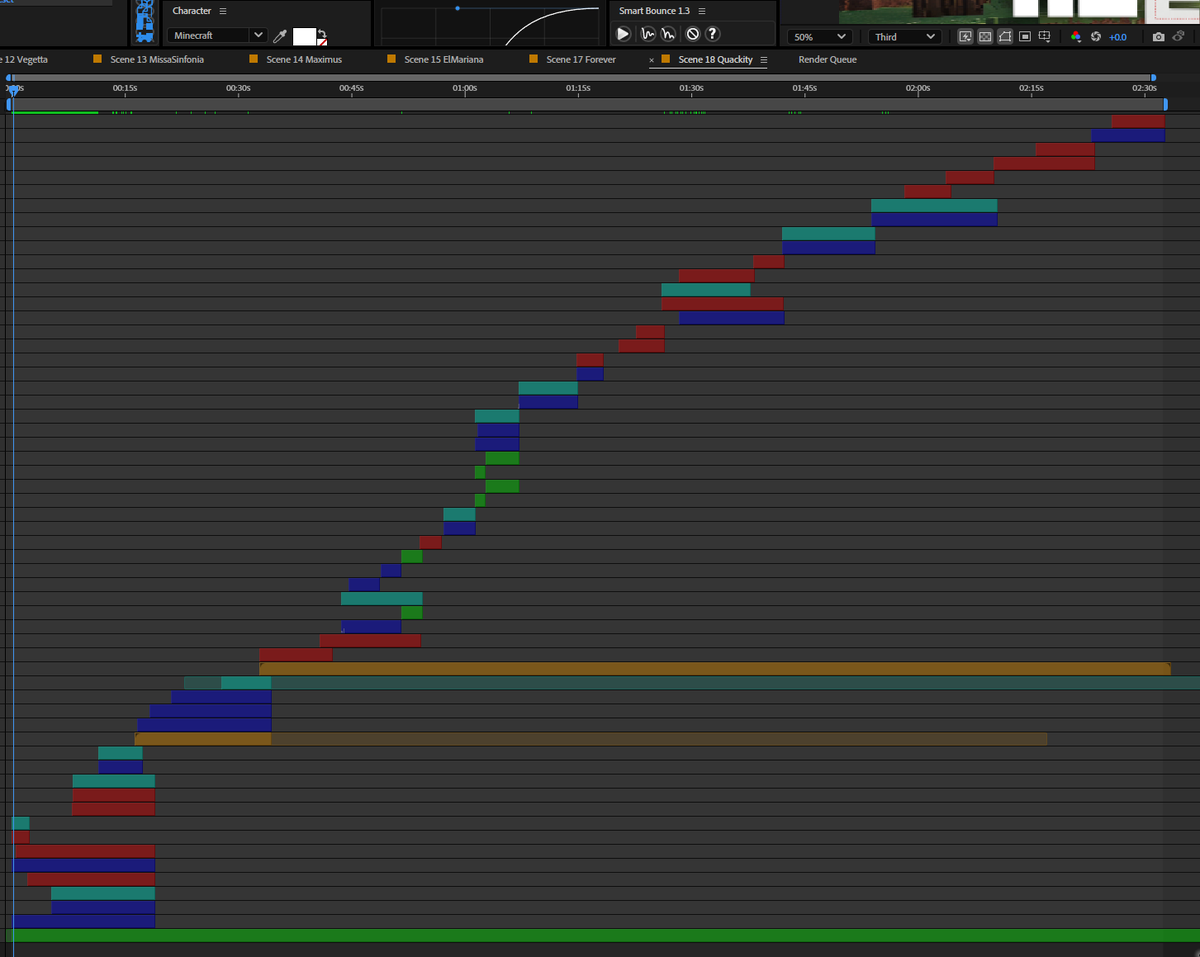Click the Smart Bounce play/apply button

tap(623, 34)
